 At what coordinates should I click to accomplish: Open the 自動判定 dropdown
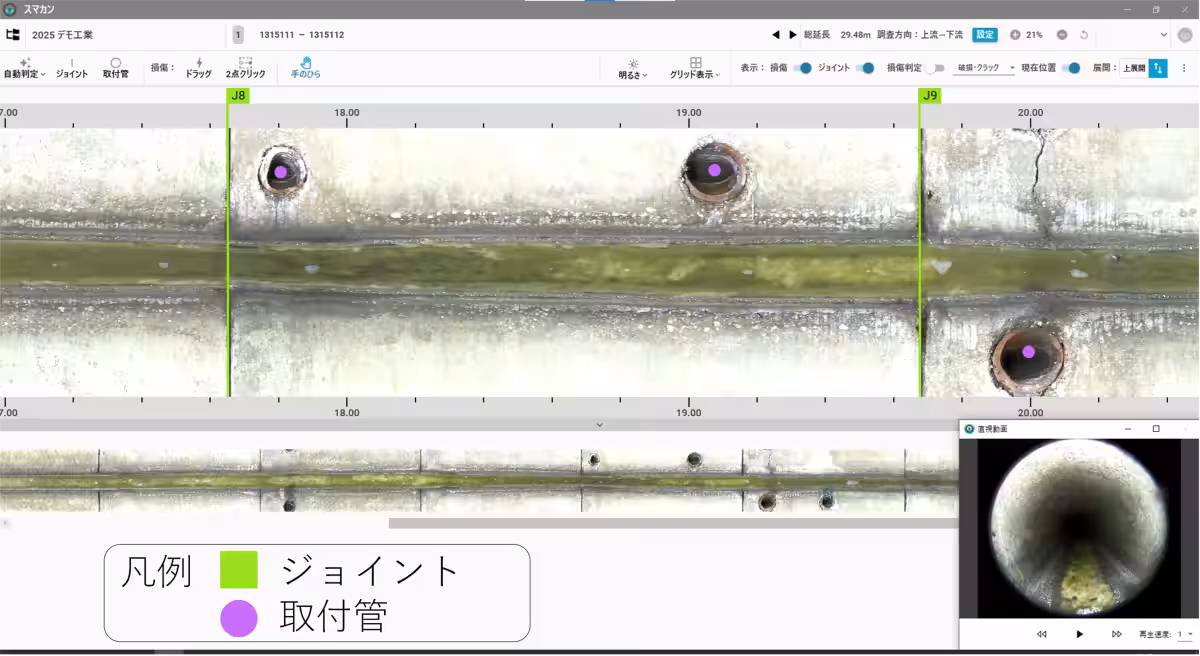point(25,68)
